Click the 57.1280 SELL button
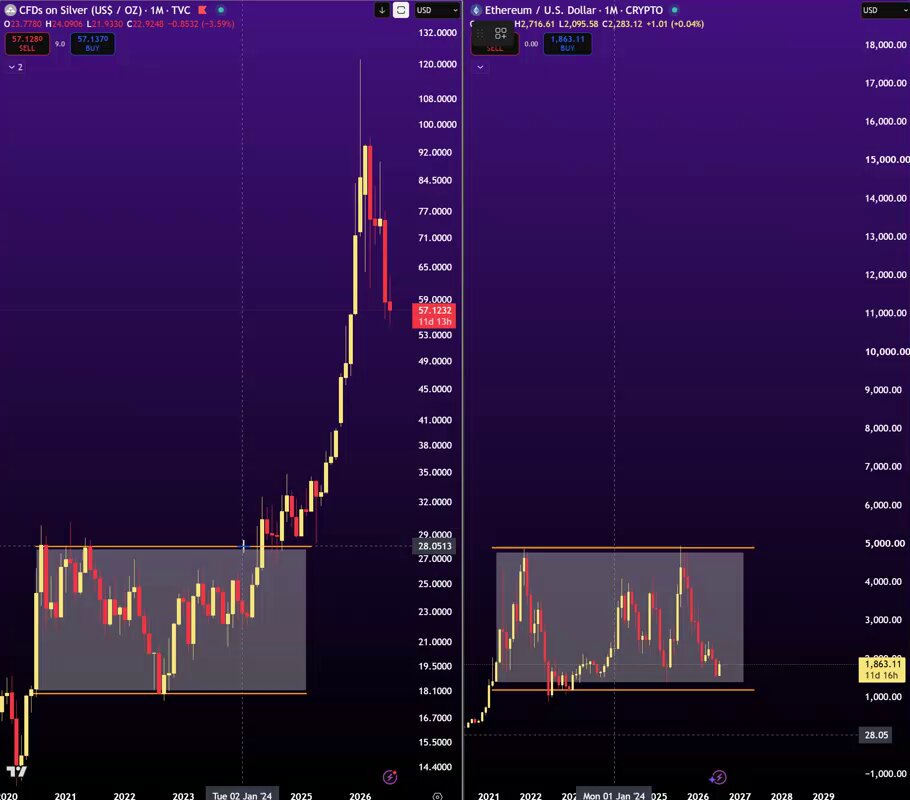The image size is (910, 800). click(x=27, y=44)
